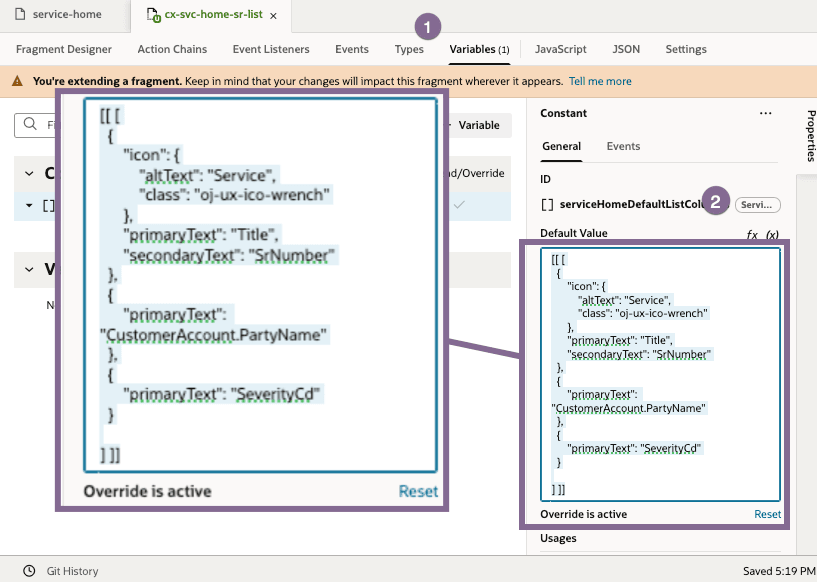Click Reset to clear the override

coord(767,513)
